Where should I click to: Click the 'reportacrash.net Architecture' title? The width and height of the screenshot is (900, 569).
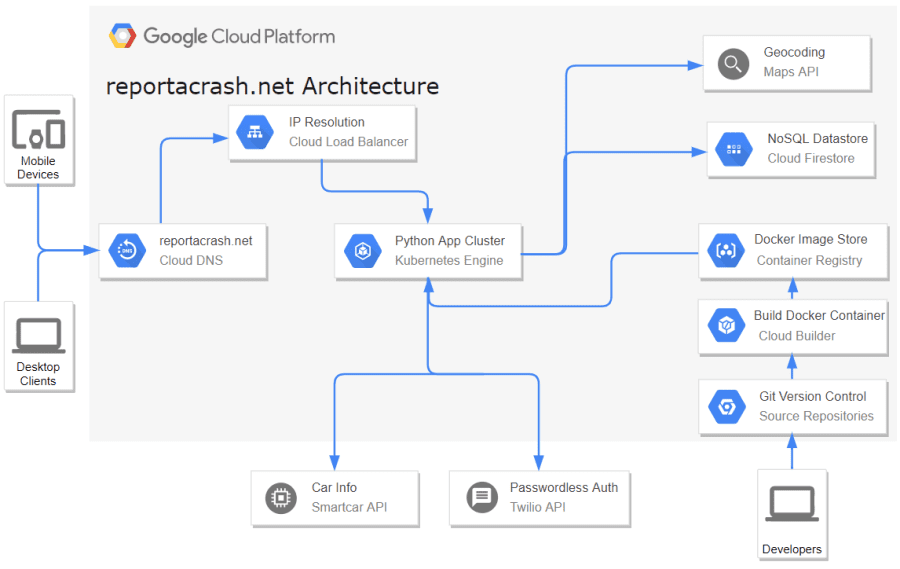273,86
